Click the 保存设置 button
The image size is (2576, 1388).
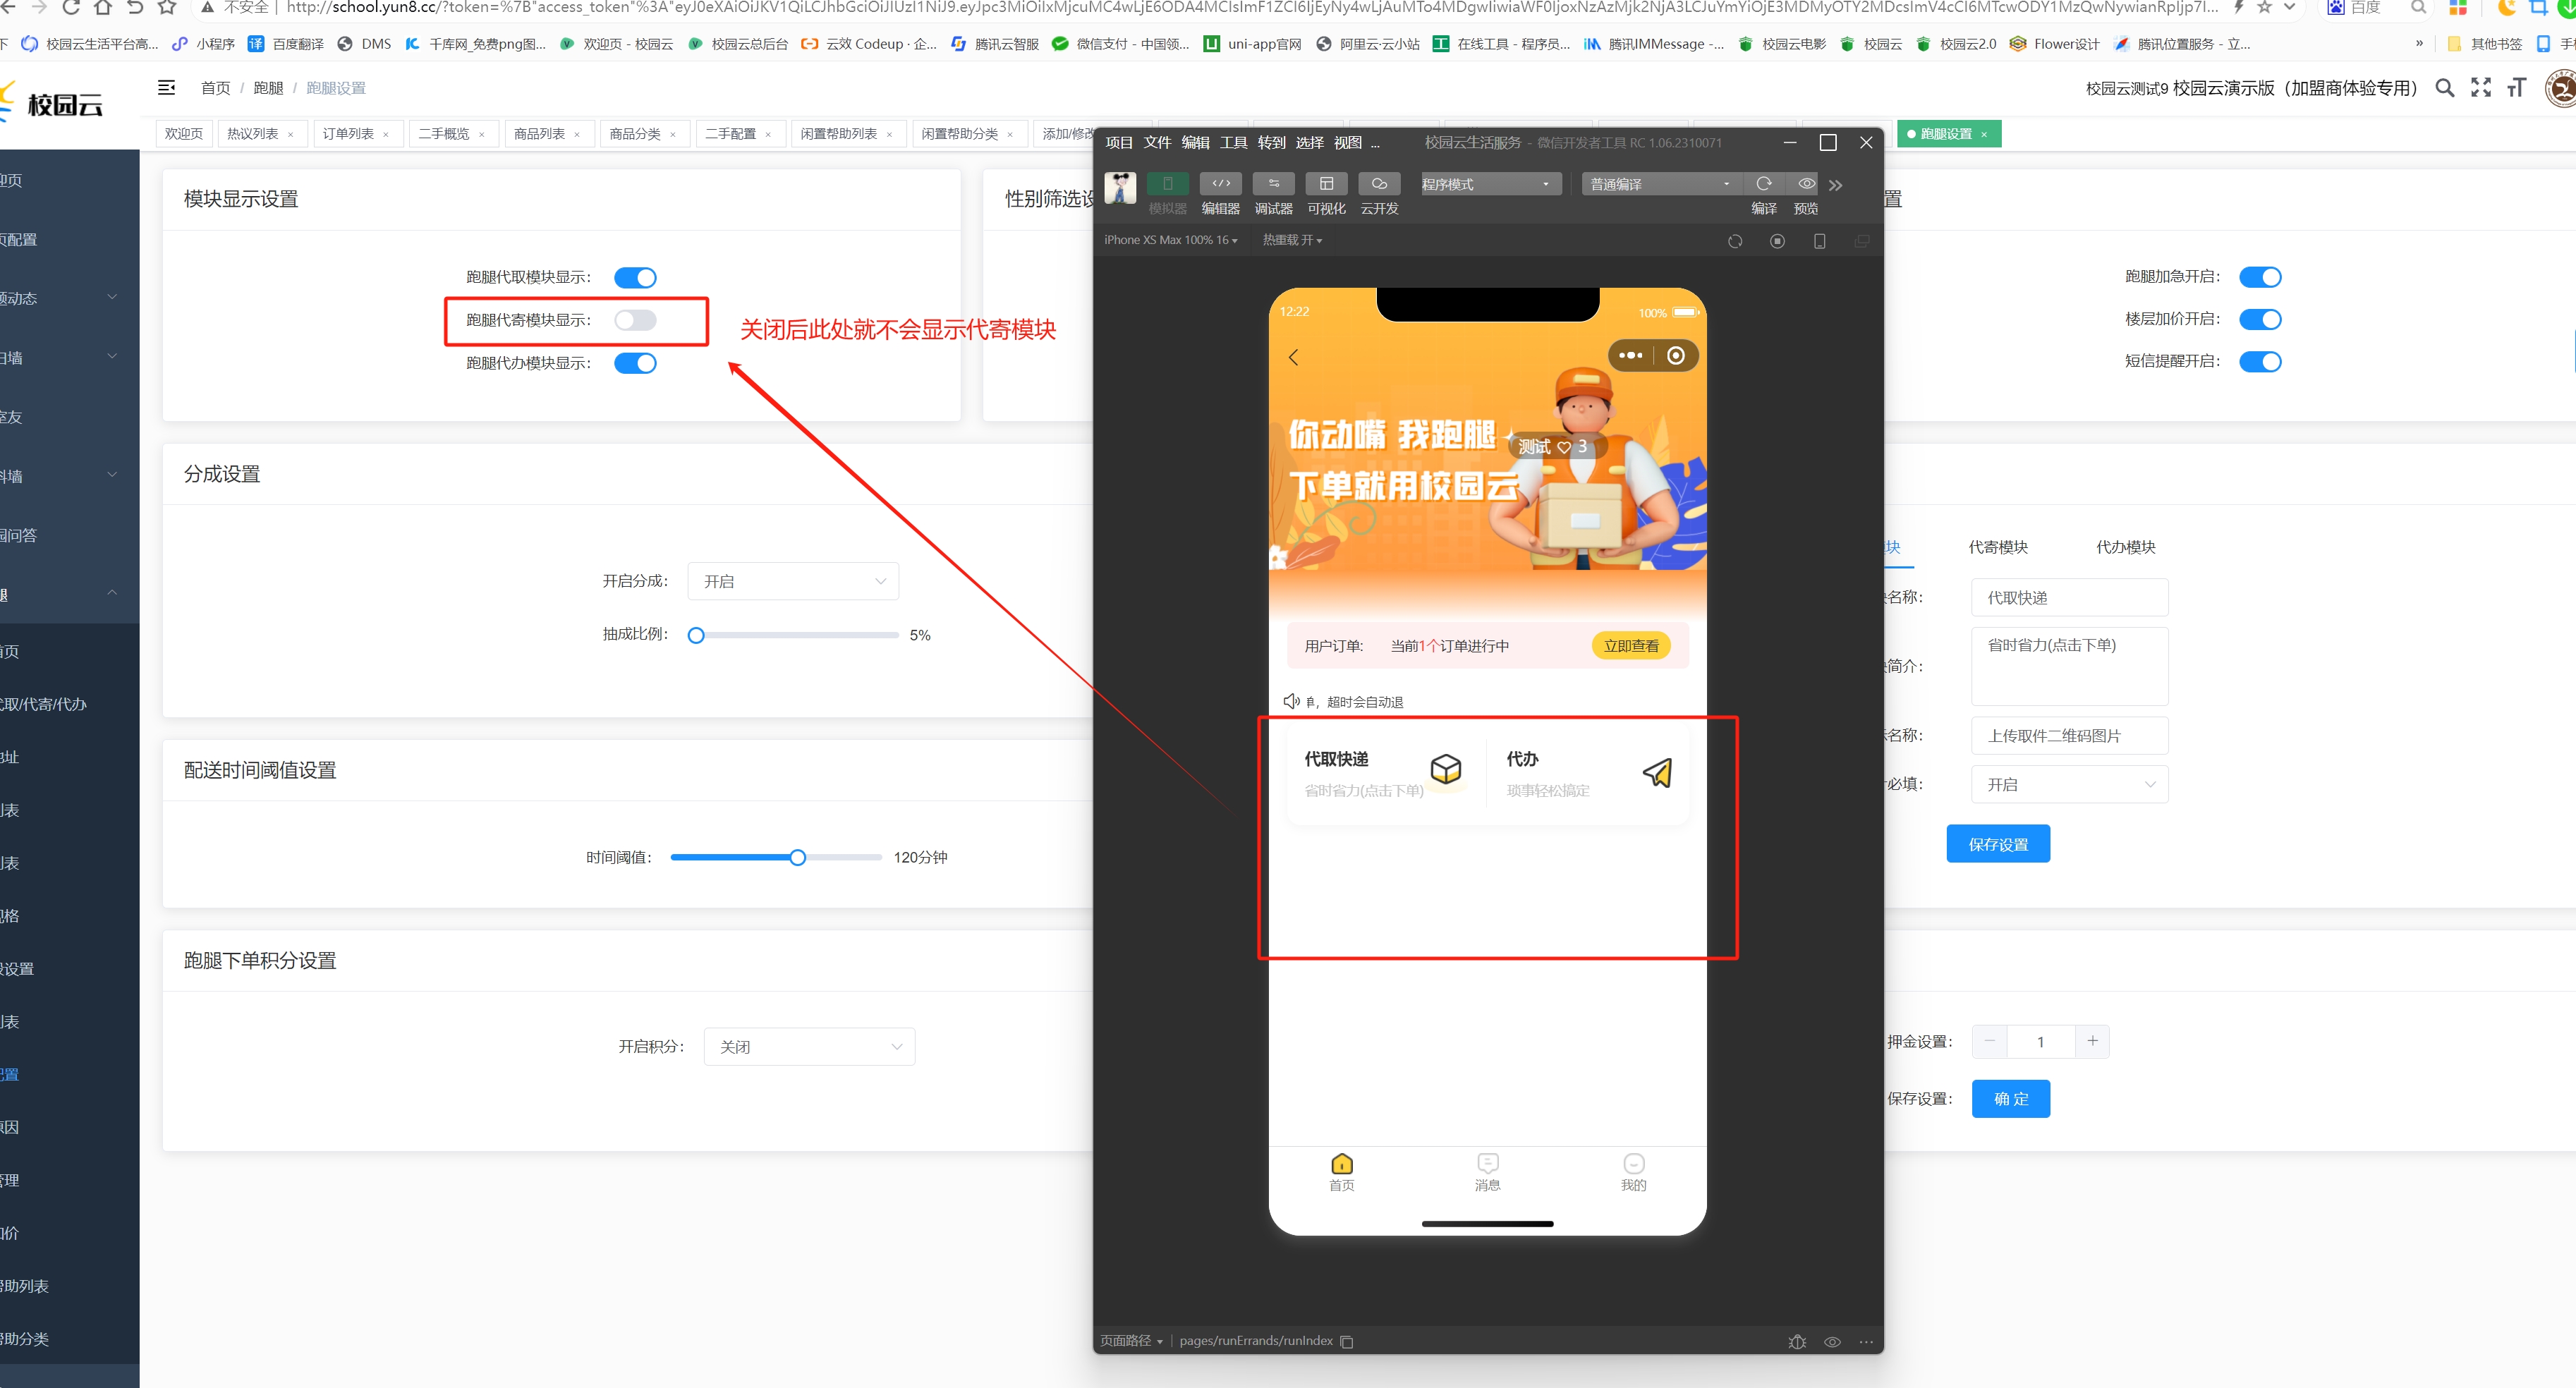1998,844
